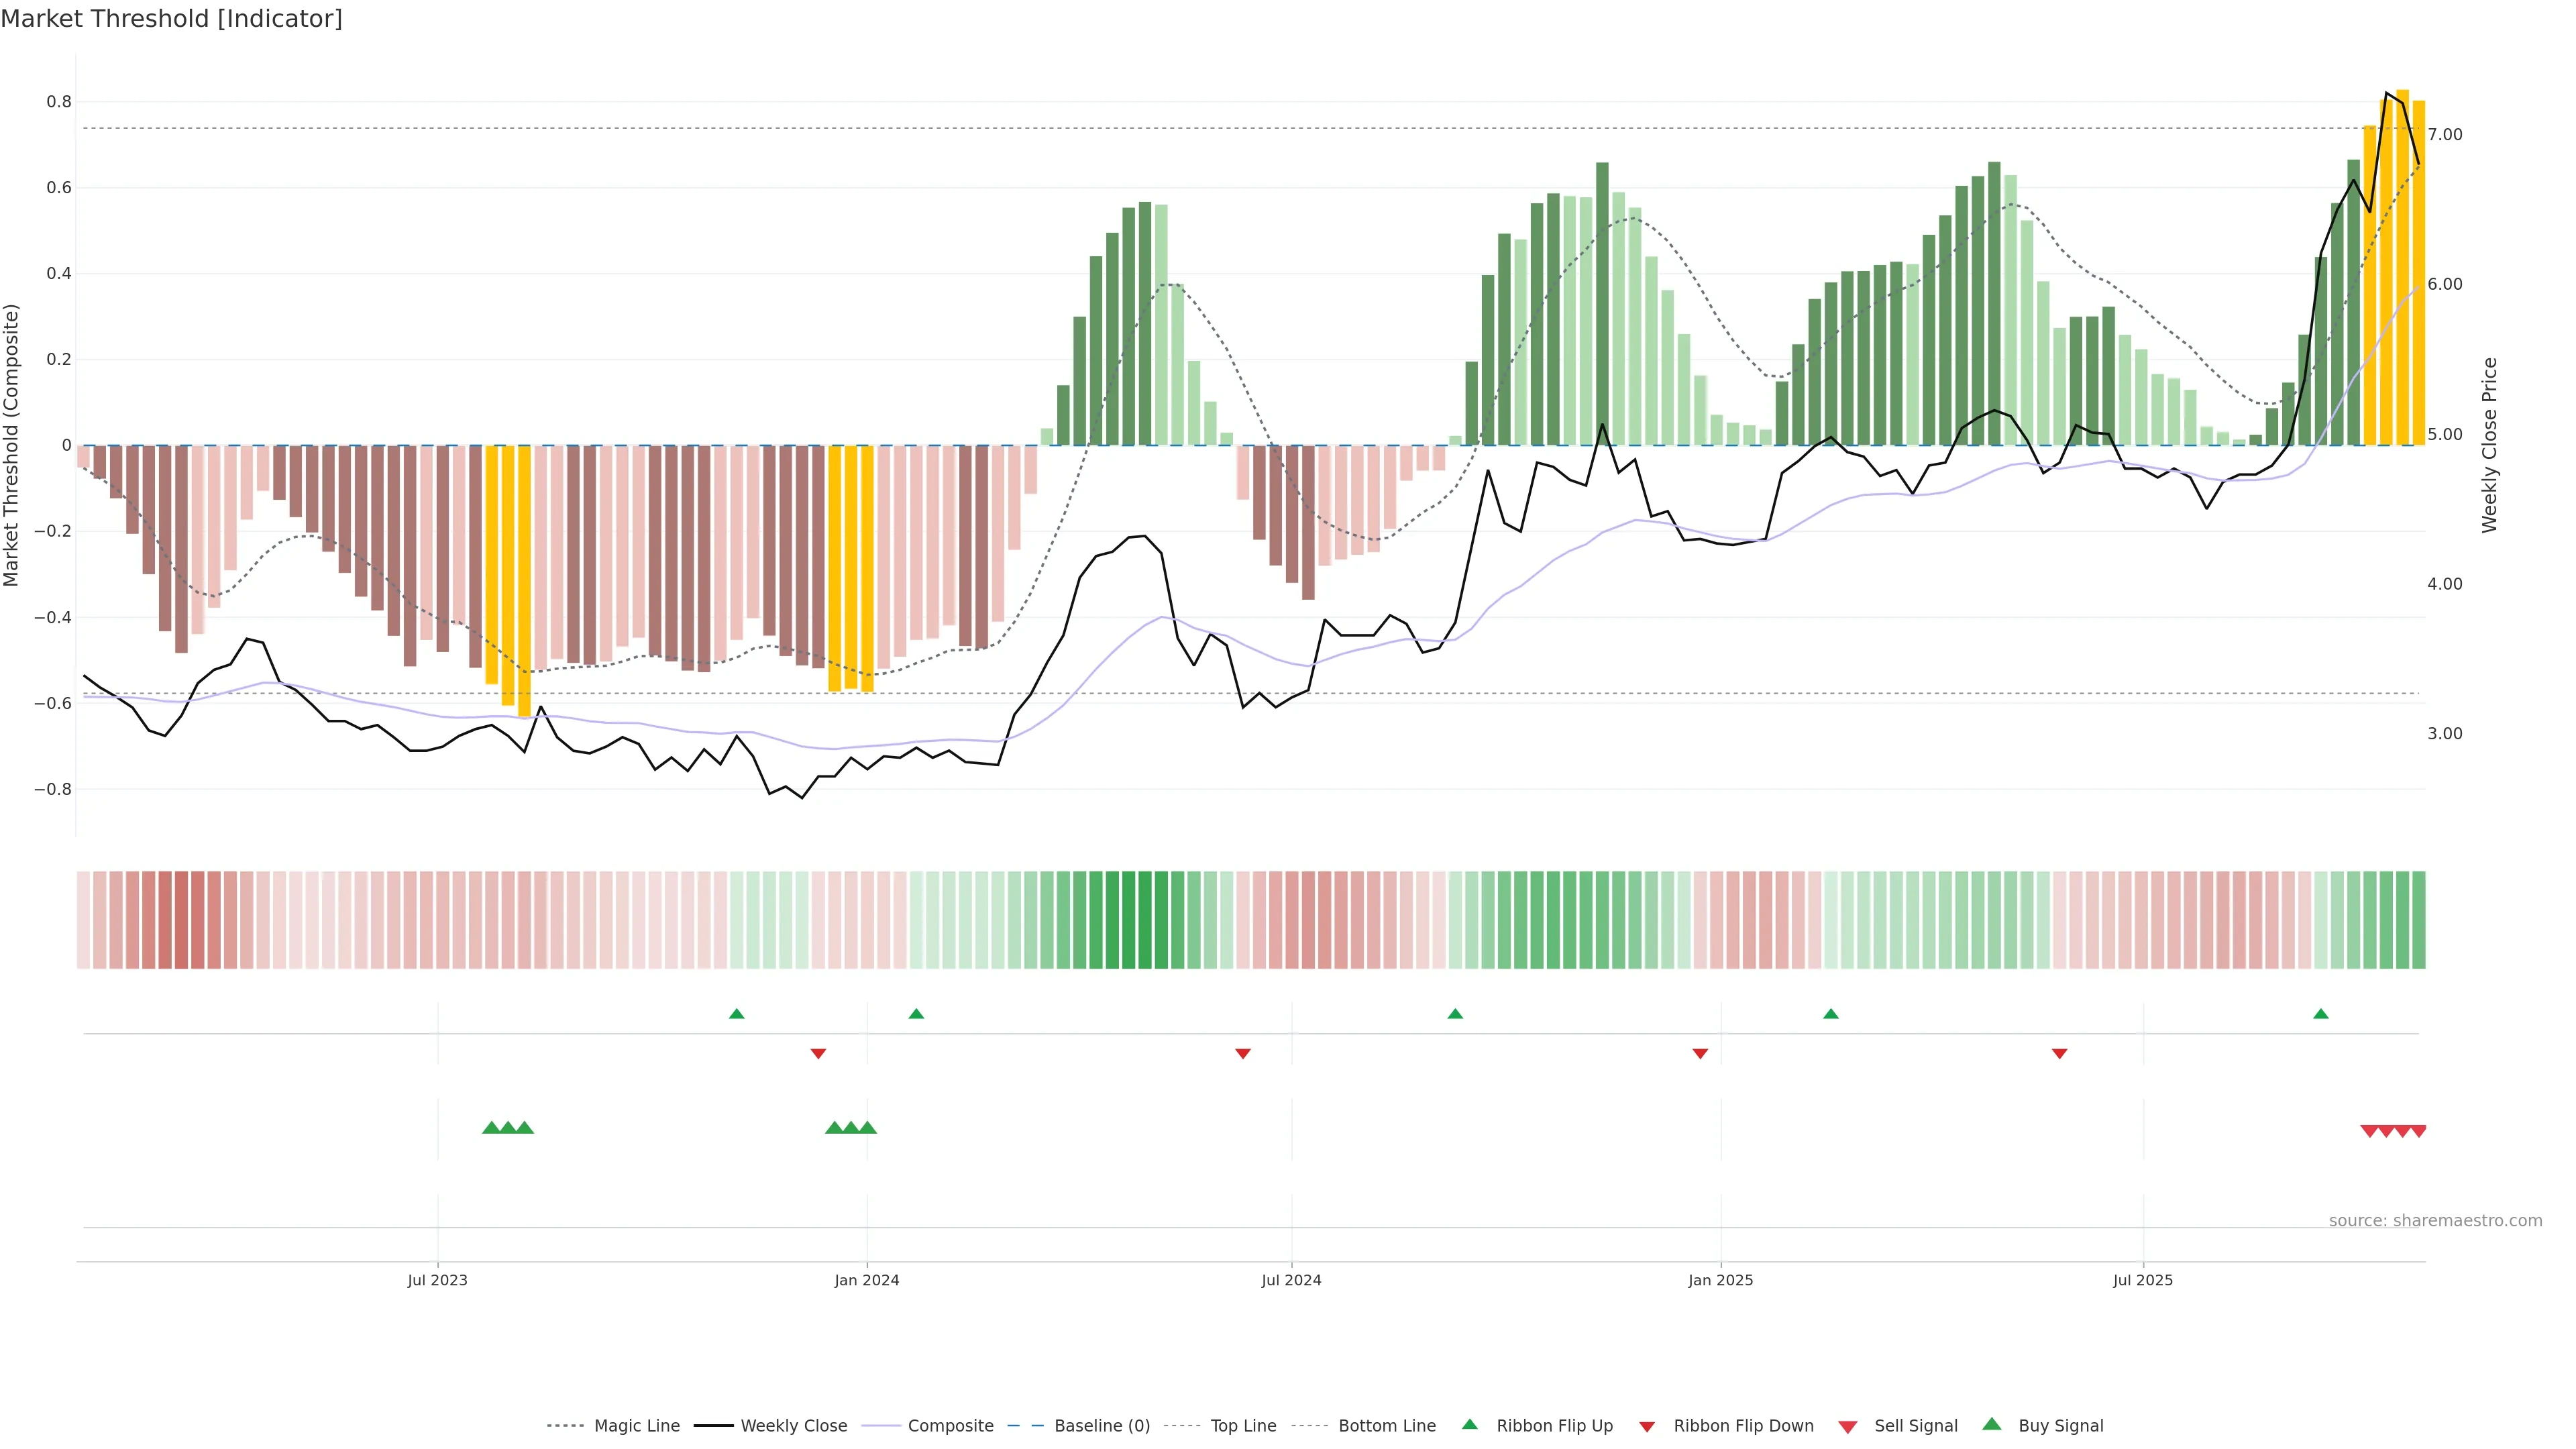Click the Ribbon Flip Down marker just before Jul 2024
This screenshot has height=1449, width=2576.
pos(1243,1053)
